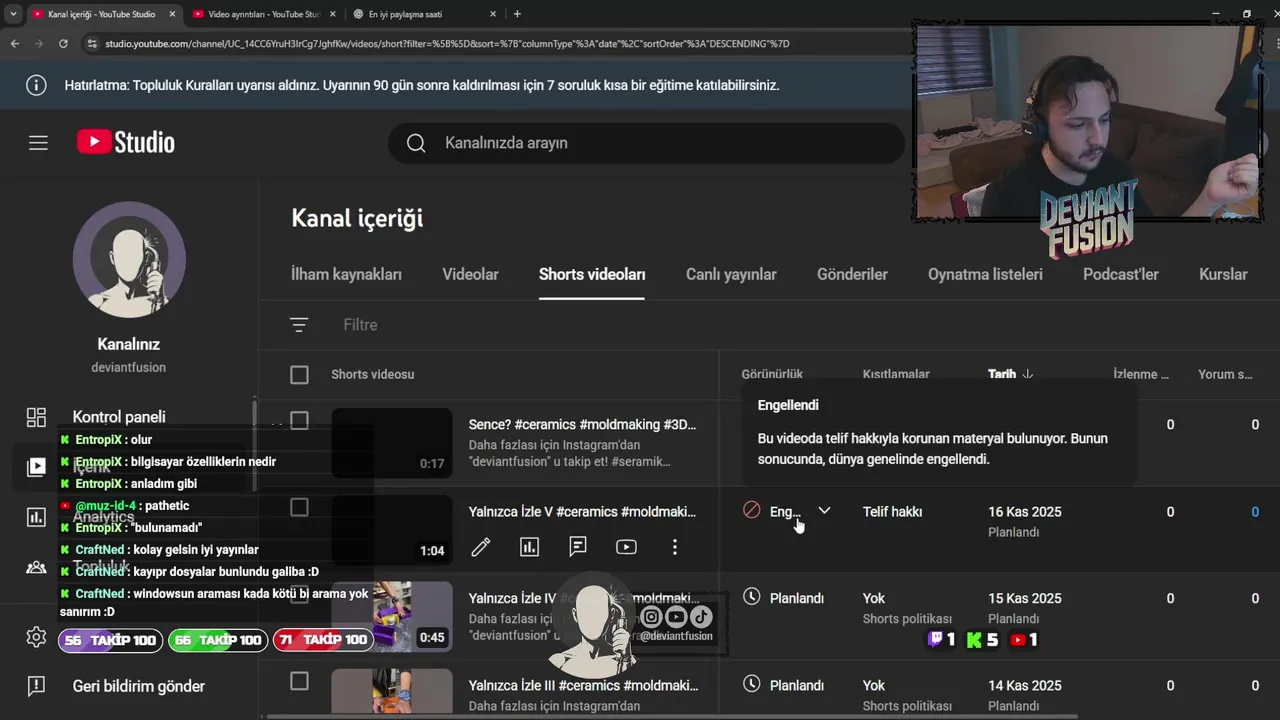Open video title Yalnızca İzle V
The image size is (1280, 720).
(x=582, y=511)
